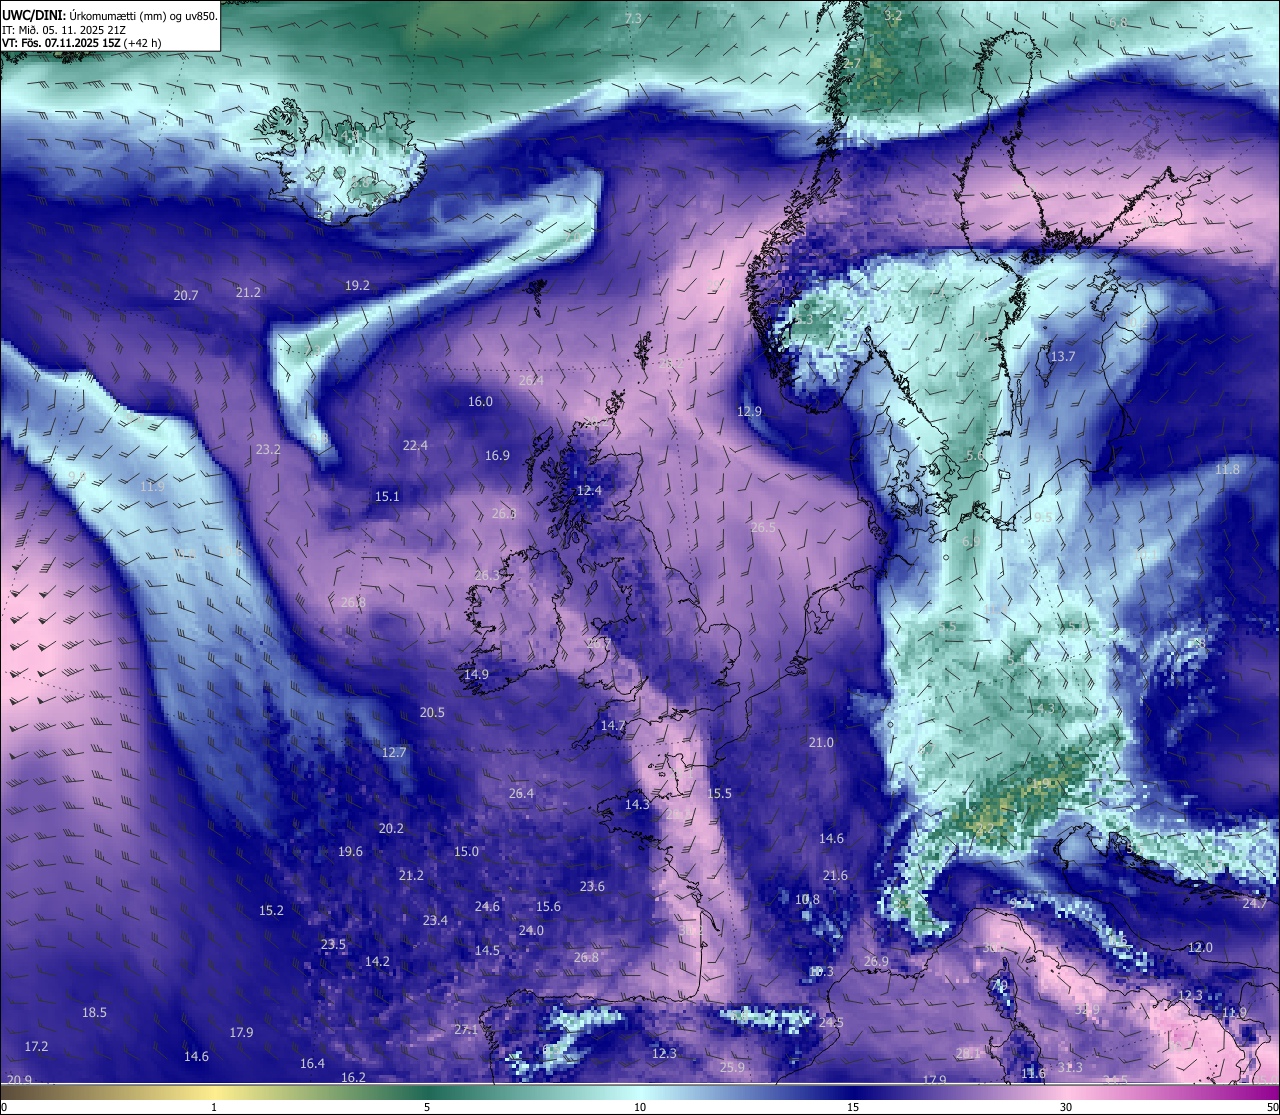Click the 16.2 value label
1280x1115 pixels.
[x=353, y=1077]
